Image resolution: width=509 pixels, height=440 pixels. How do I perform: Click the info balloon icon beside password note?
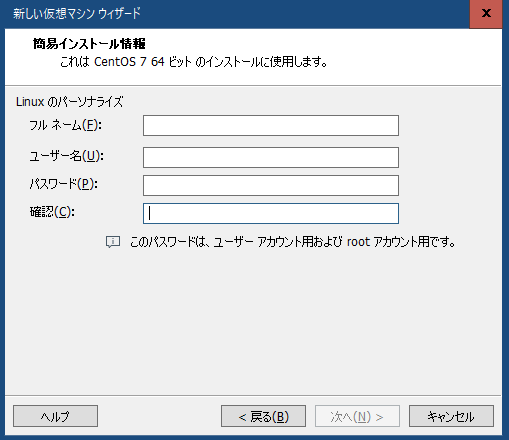pos(113,242)
